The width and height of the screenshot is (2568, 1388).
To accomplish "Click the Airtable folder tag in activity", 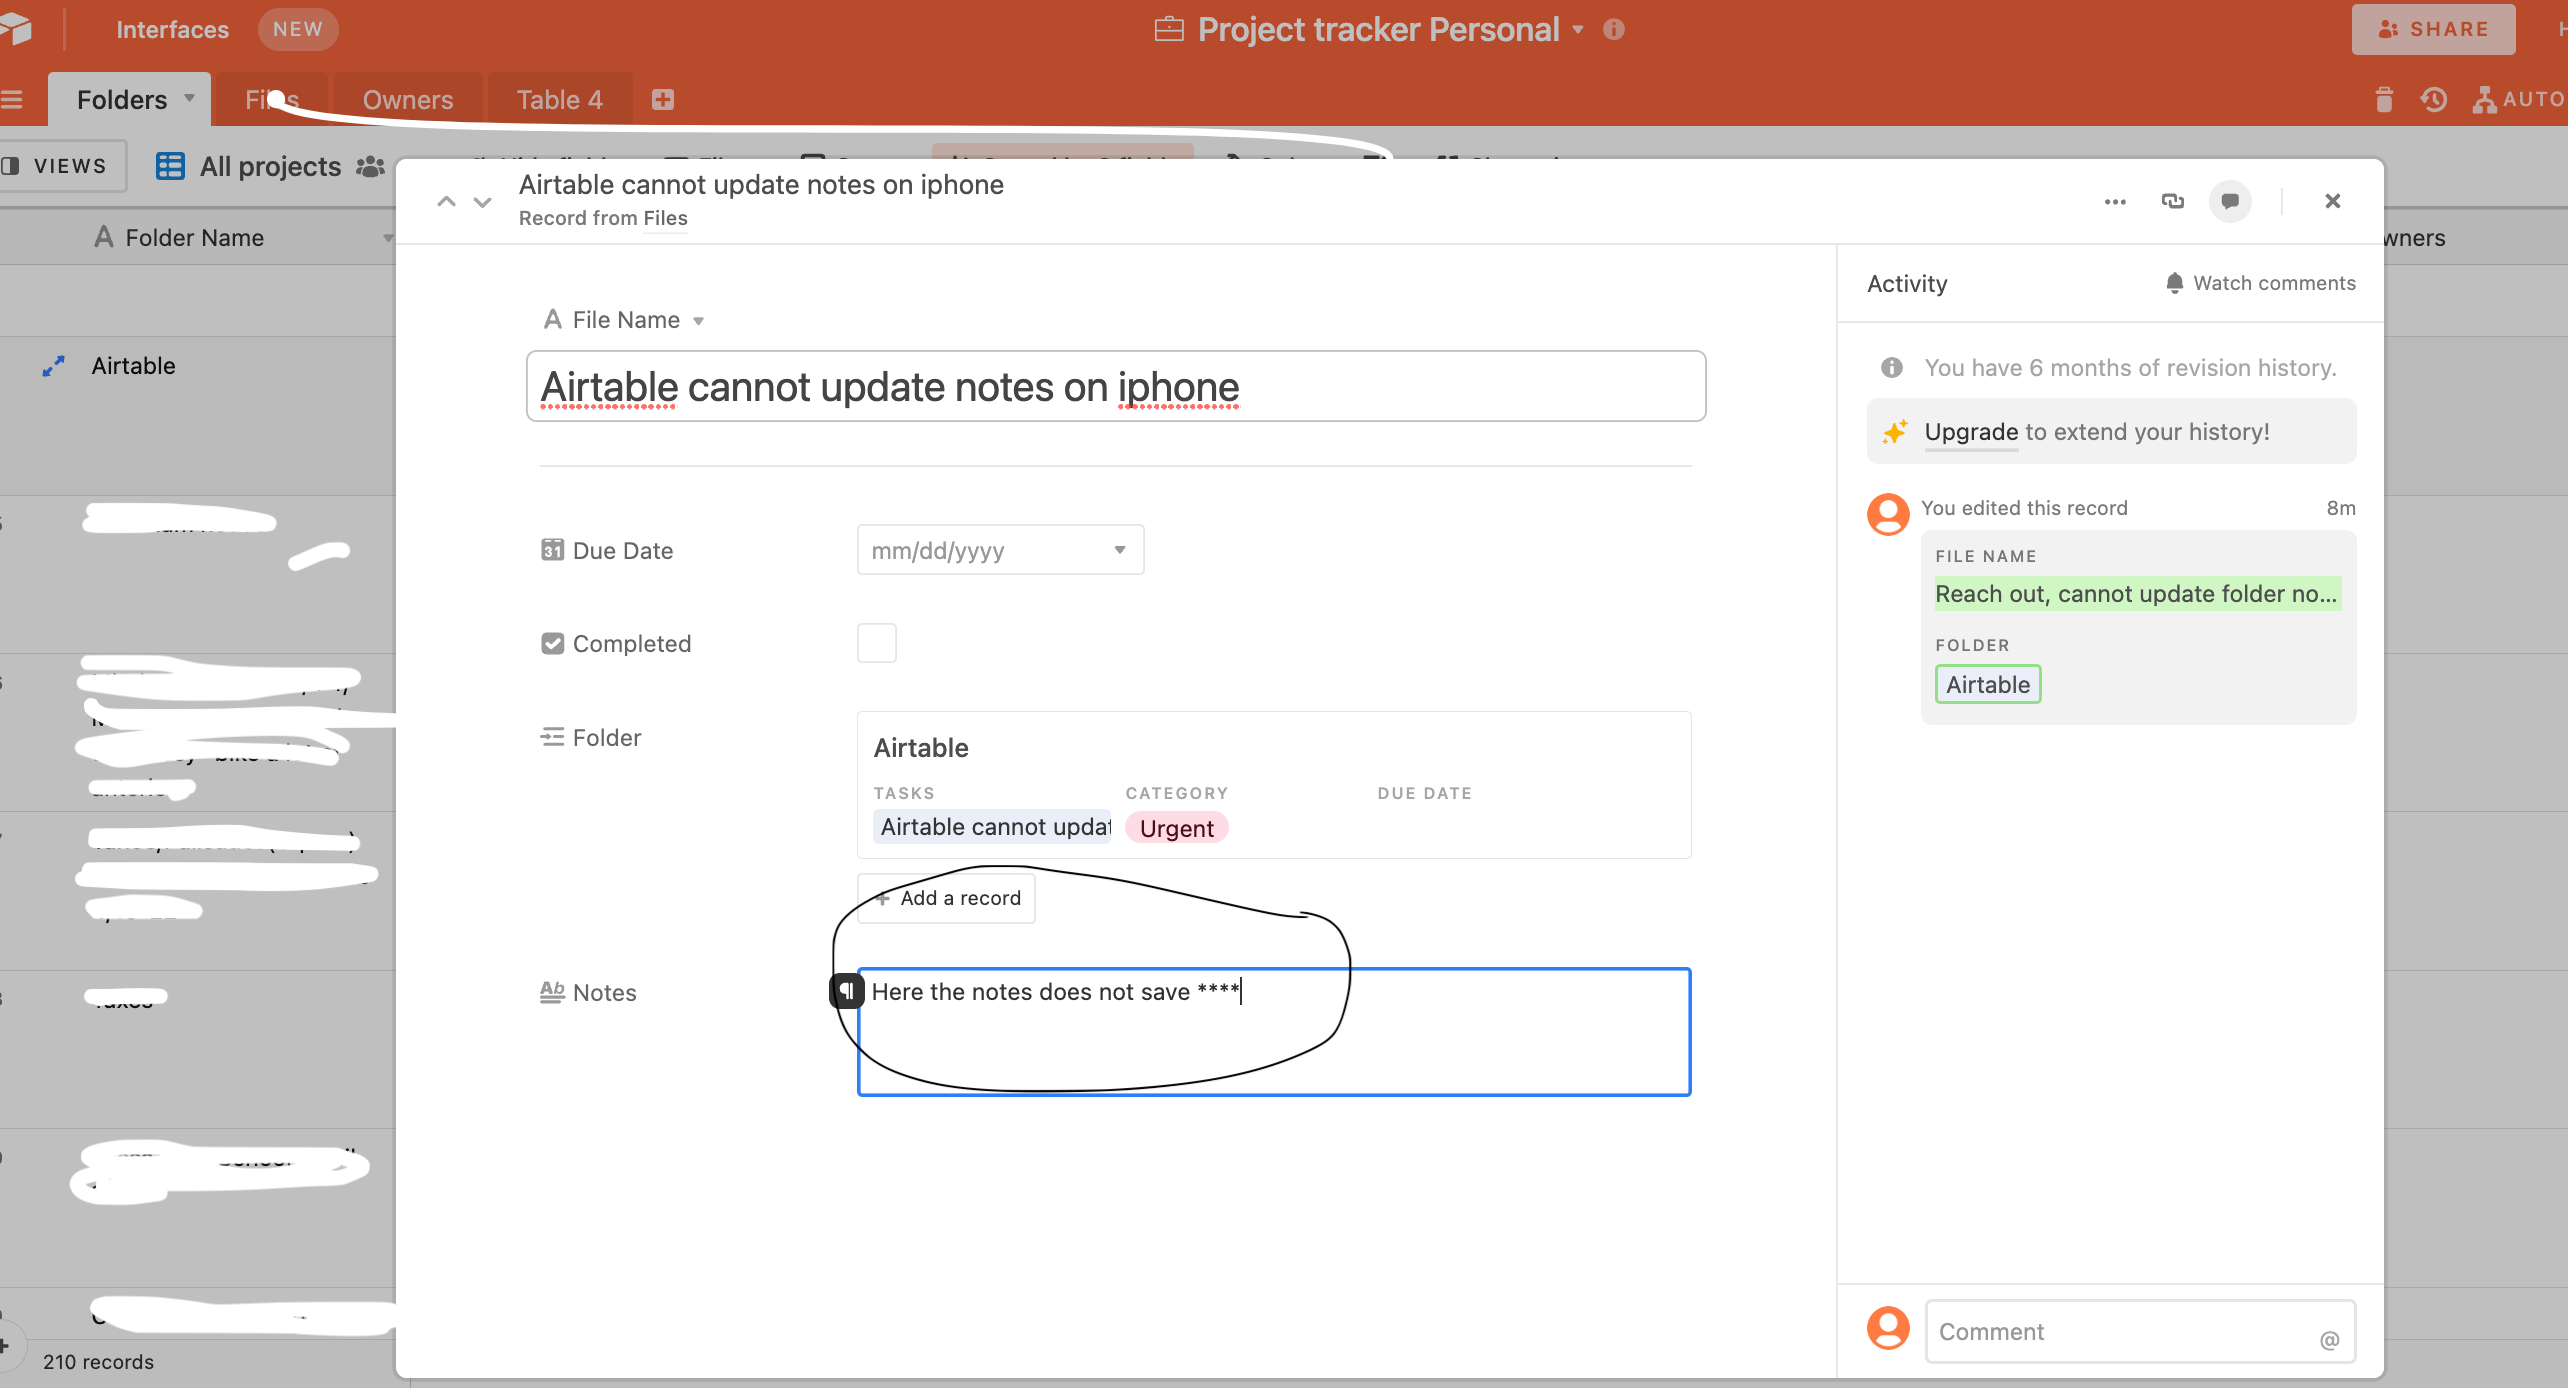I will [x=1988, y=685].
